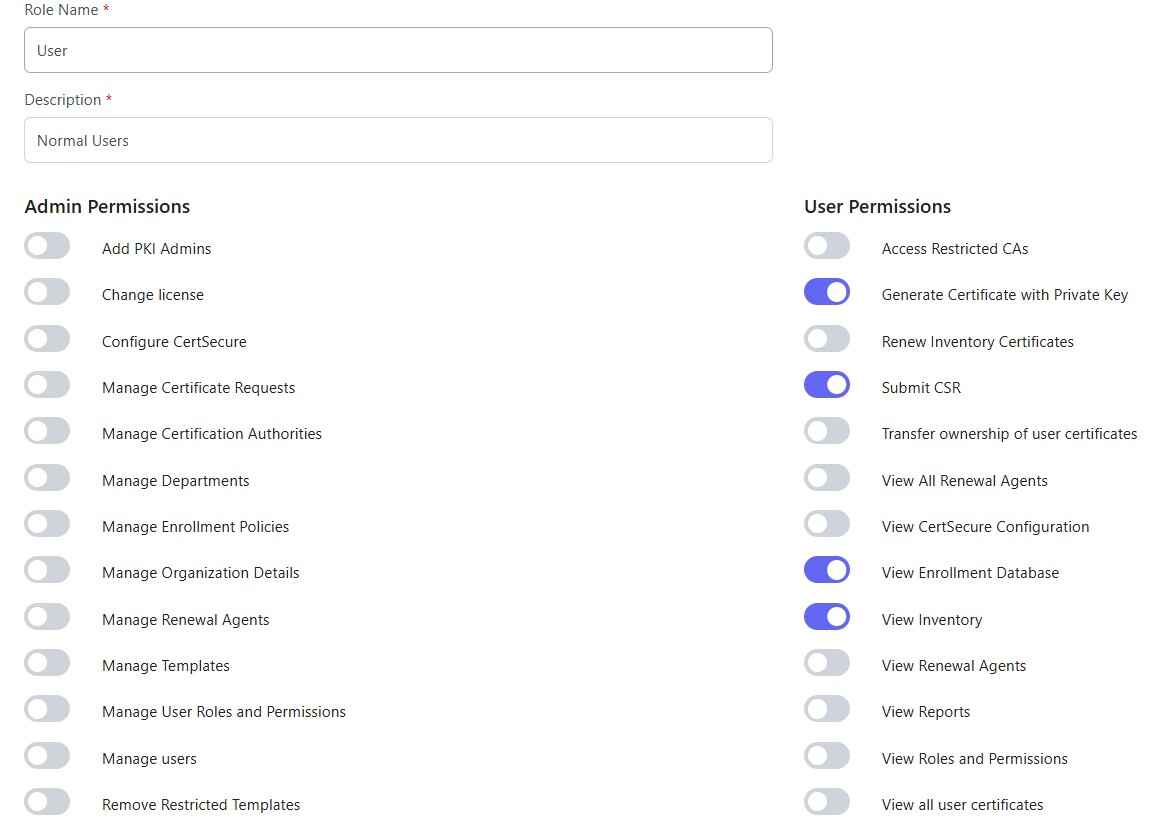Enable Access Restricted CAs toggle
The image size is (1155, 830).
pyautogui.click(x=827, y=246)
